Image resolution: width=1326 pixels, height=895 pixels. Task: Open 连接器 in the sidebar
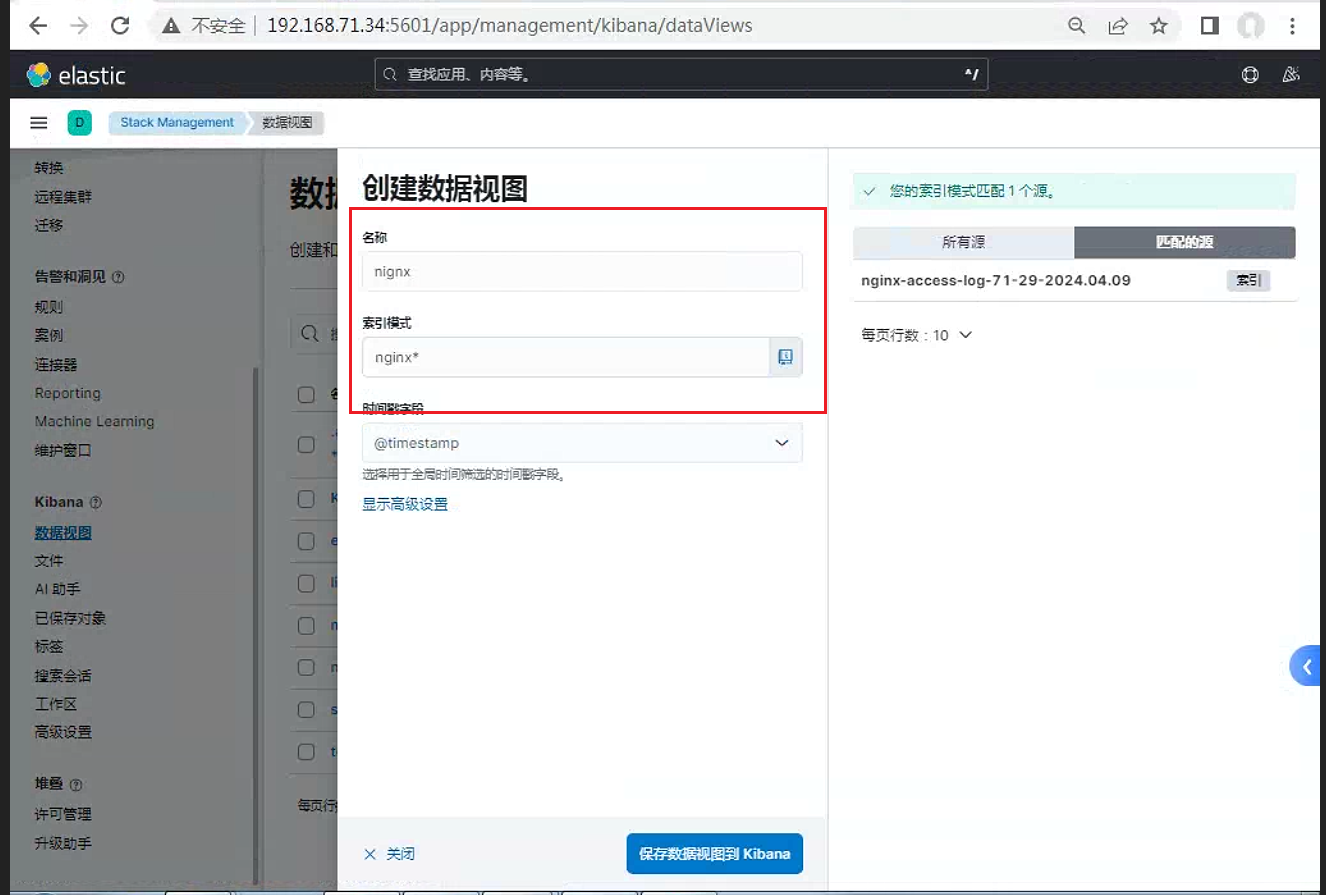point(56,365)
